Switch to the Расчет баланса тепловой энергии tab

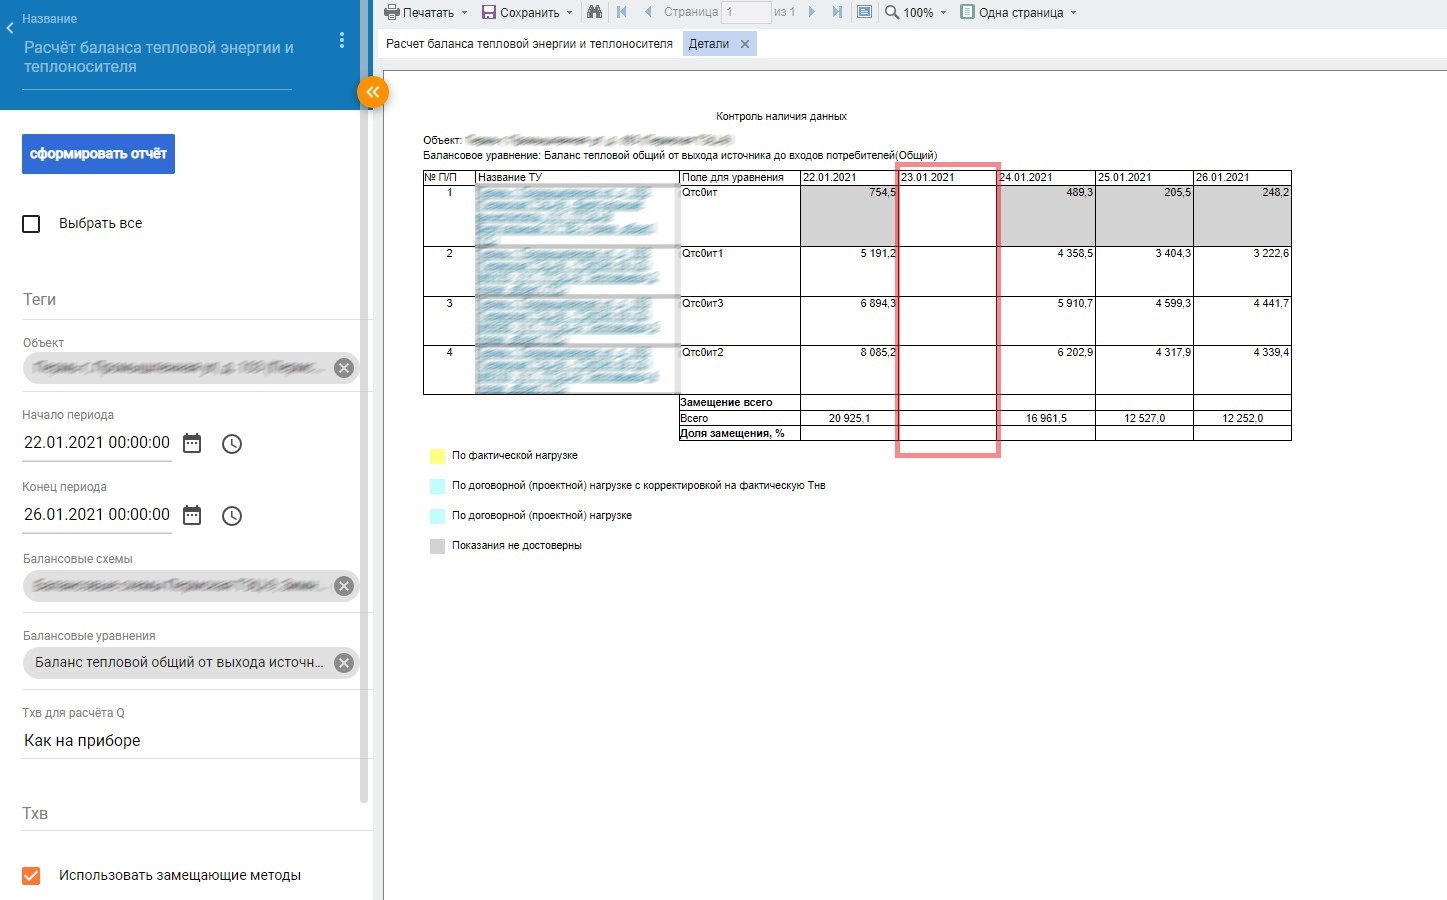pyautogui.click(x=530, y=44)
